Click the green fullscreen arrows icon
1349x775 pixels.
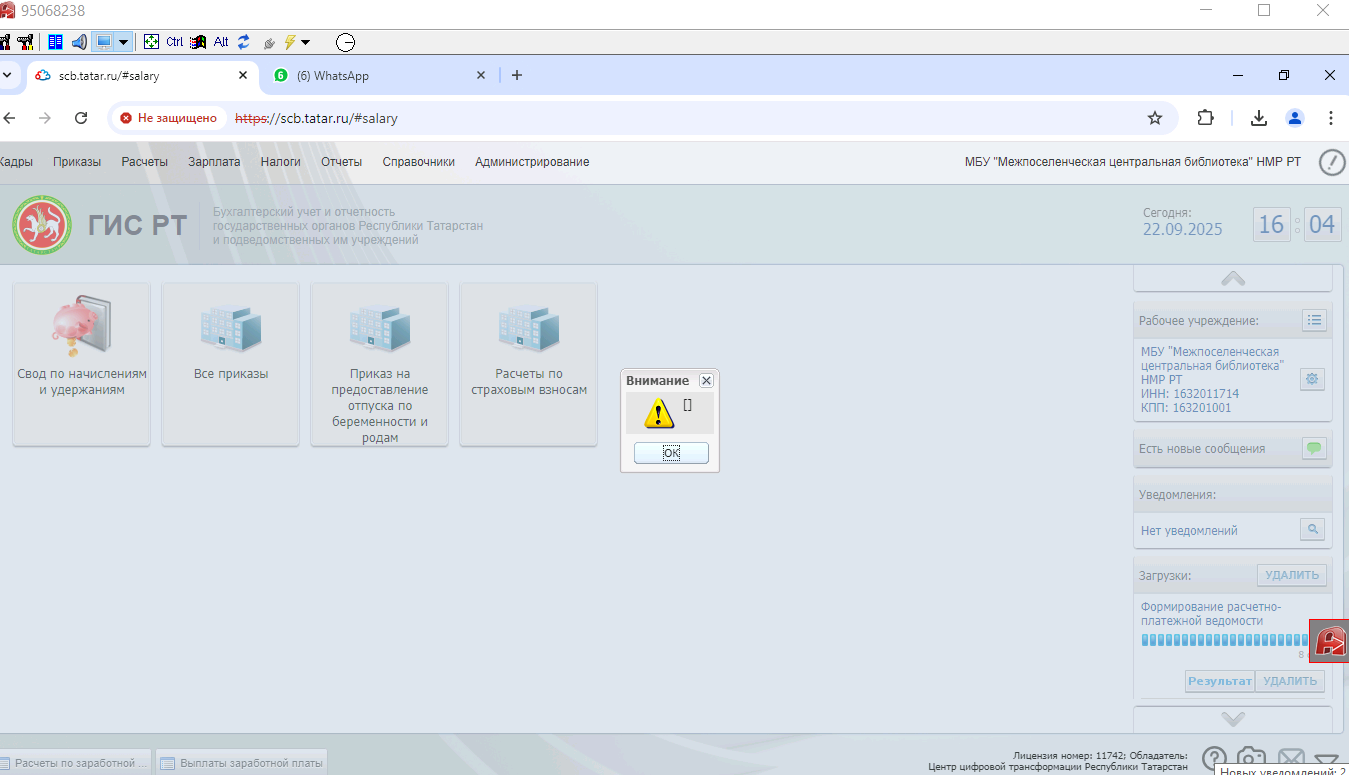pyautogui.click(x=152, y=42)
